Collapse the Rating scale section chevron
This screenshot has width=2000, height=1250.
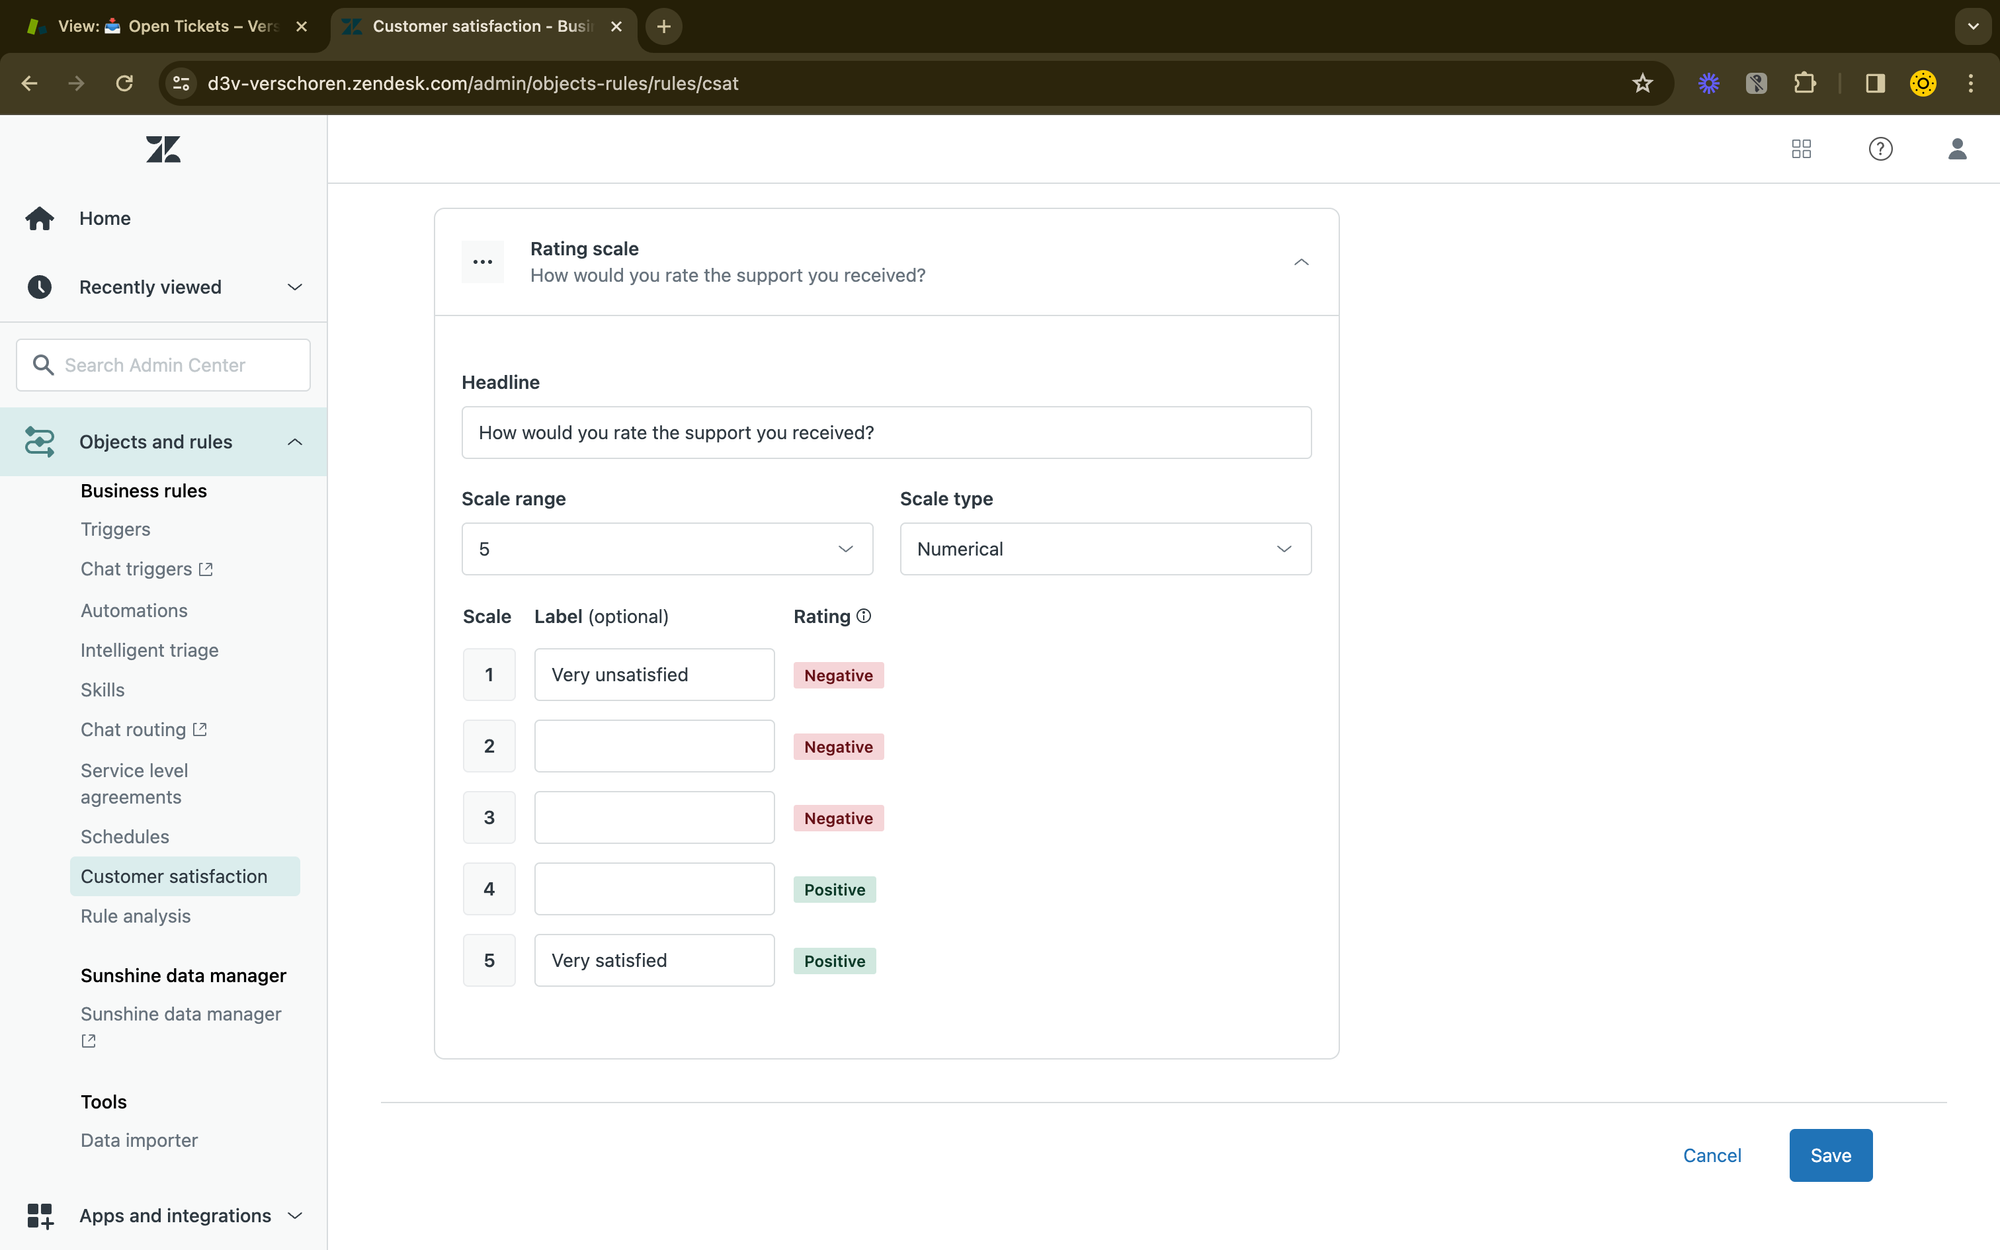pos(1301,262)
